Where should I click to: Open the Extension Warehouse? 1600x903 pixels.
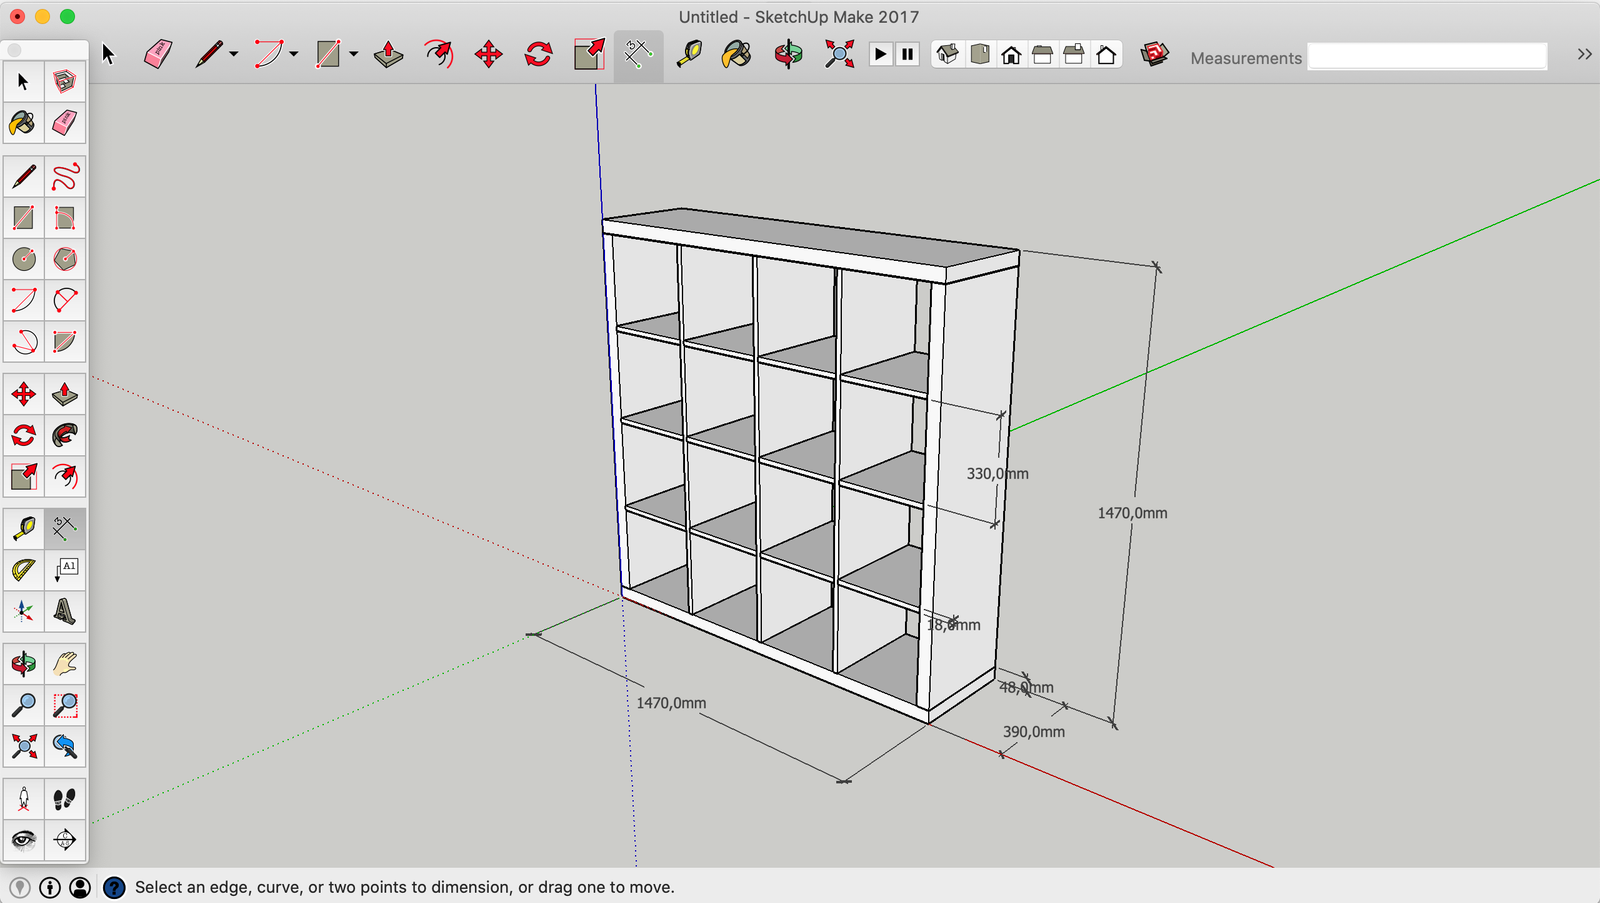coord(1155,54)
